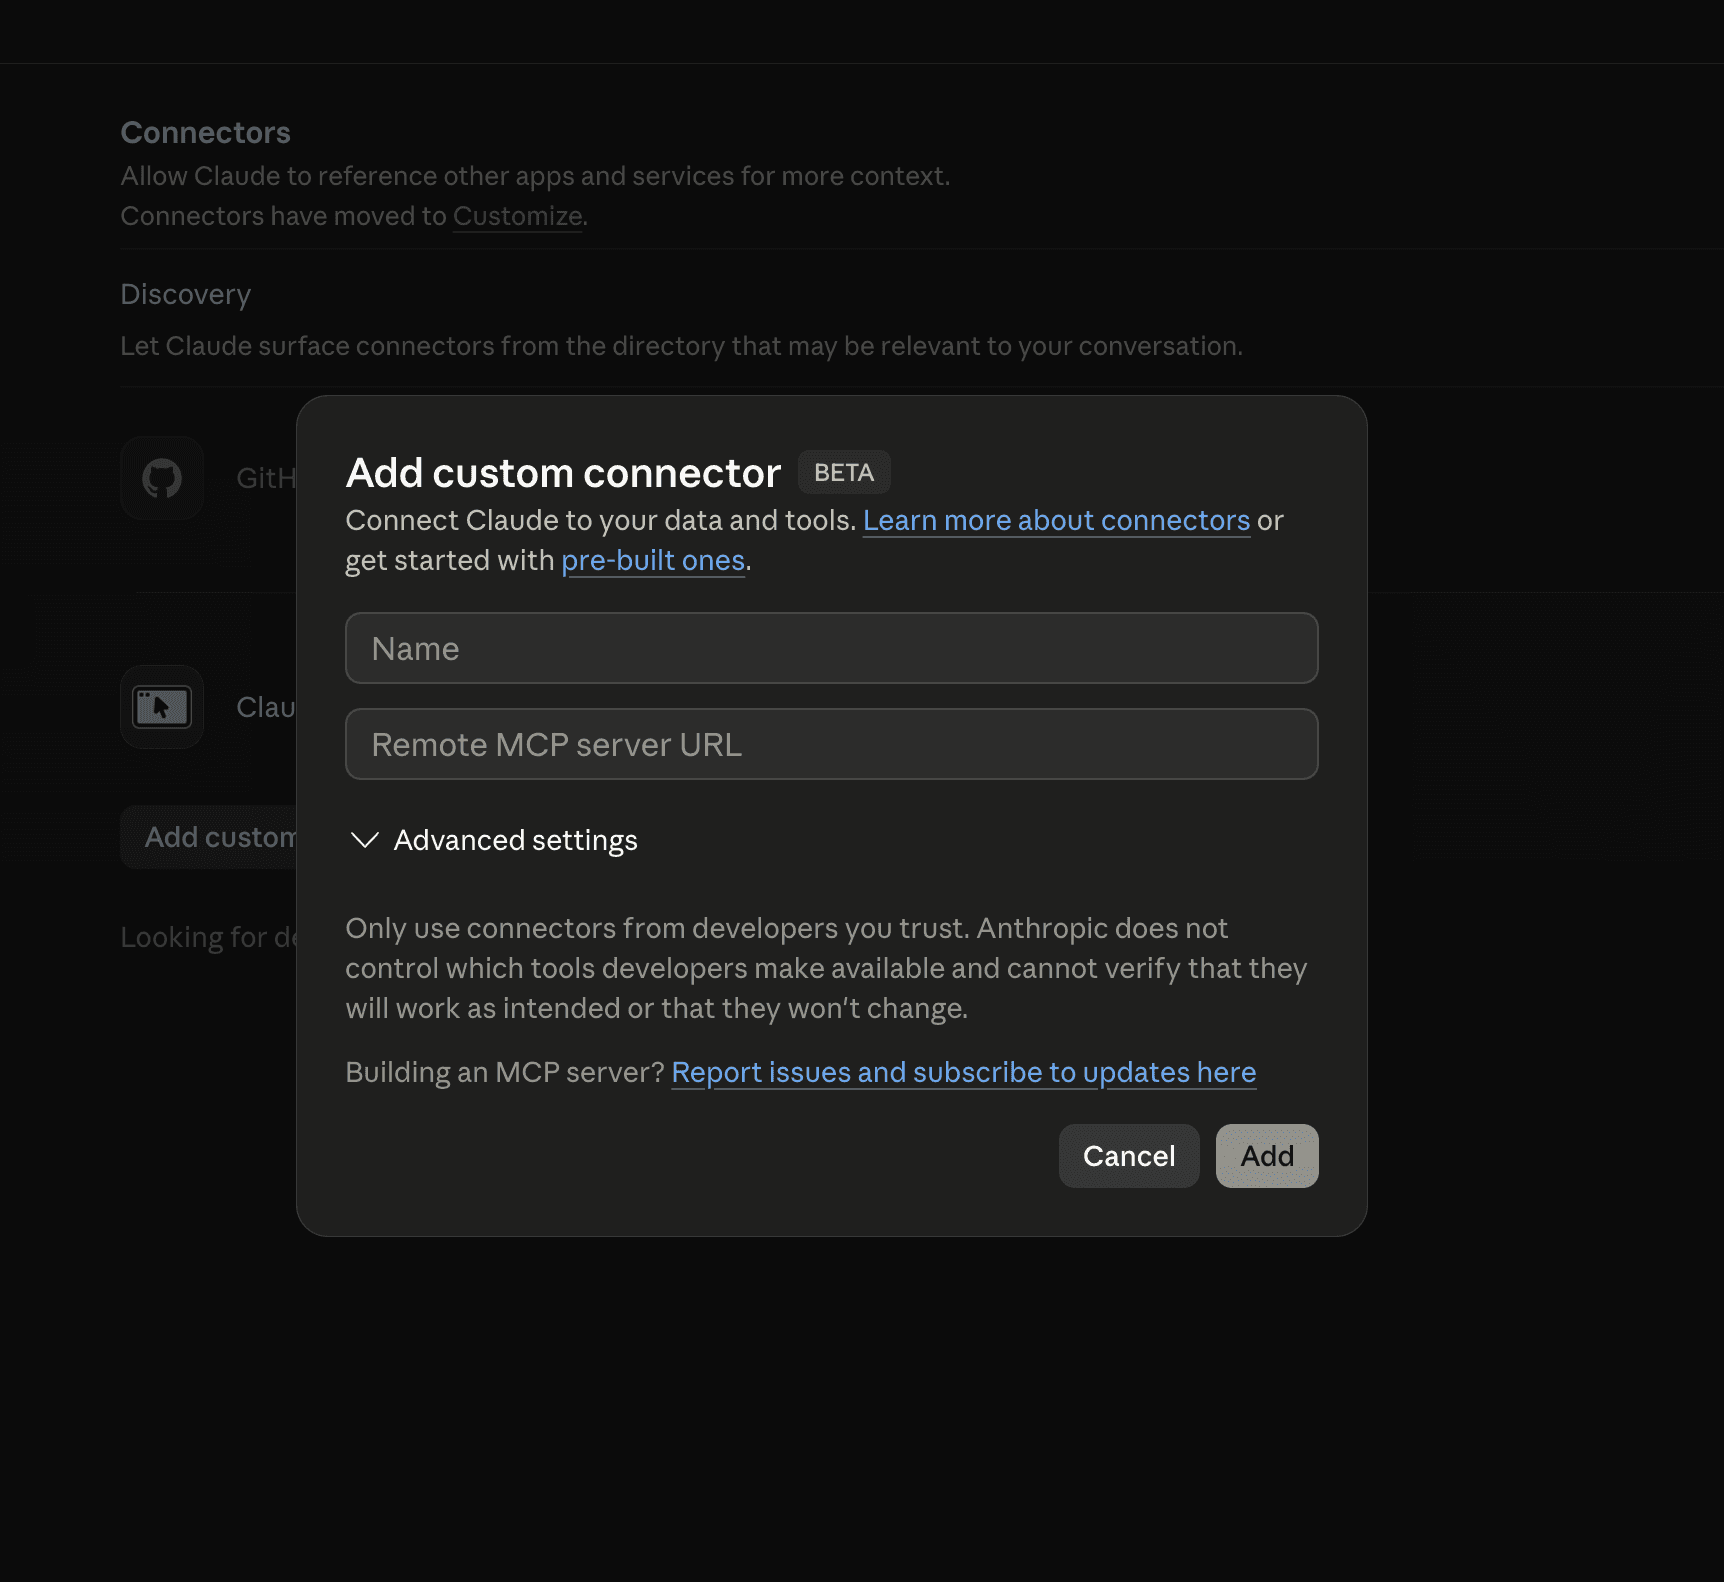Open the Advanced settings label

coord(515,840)
